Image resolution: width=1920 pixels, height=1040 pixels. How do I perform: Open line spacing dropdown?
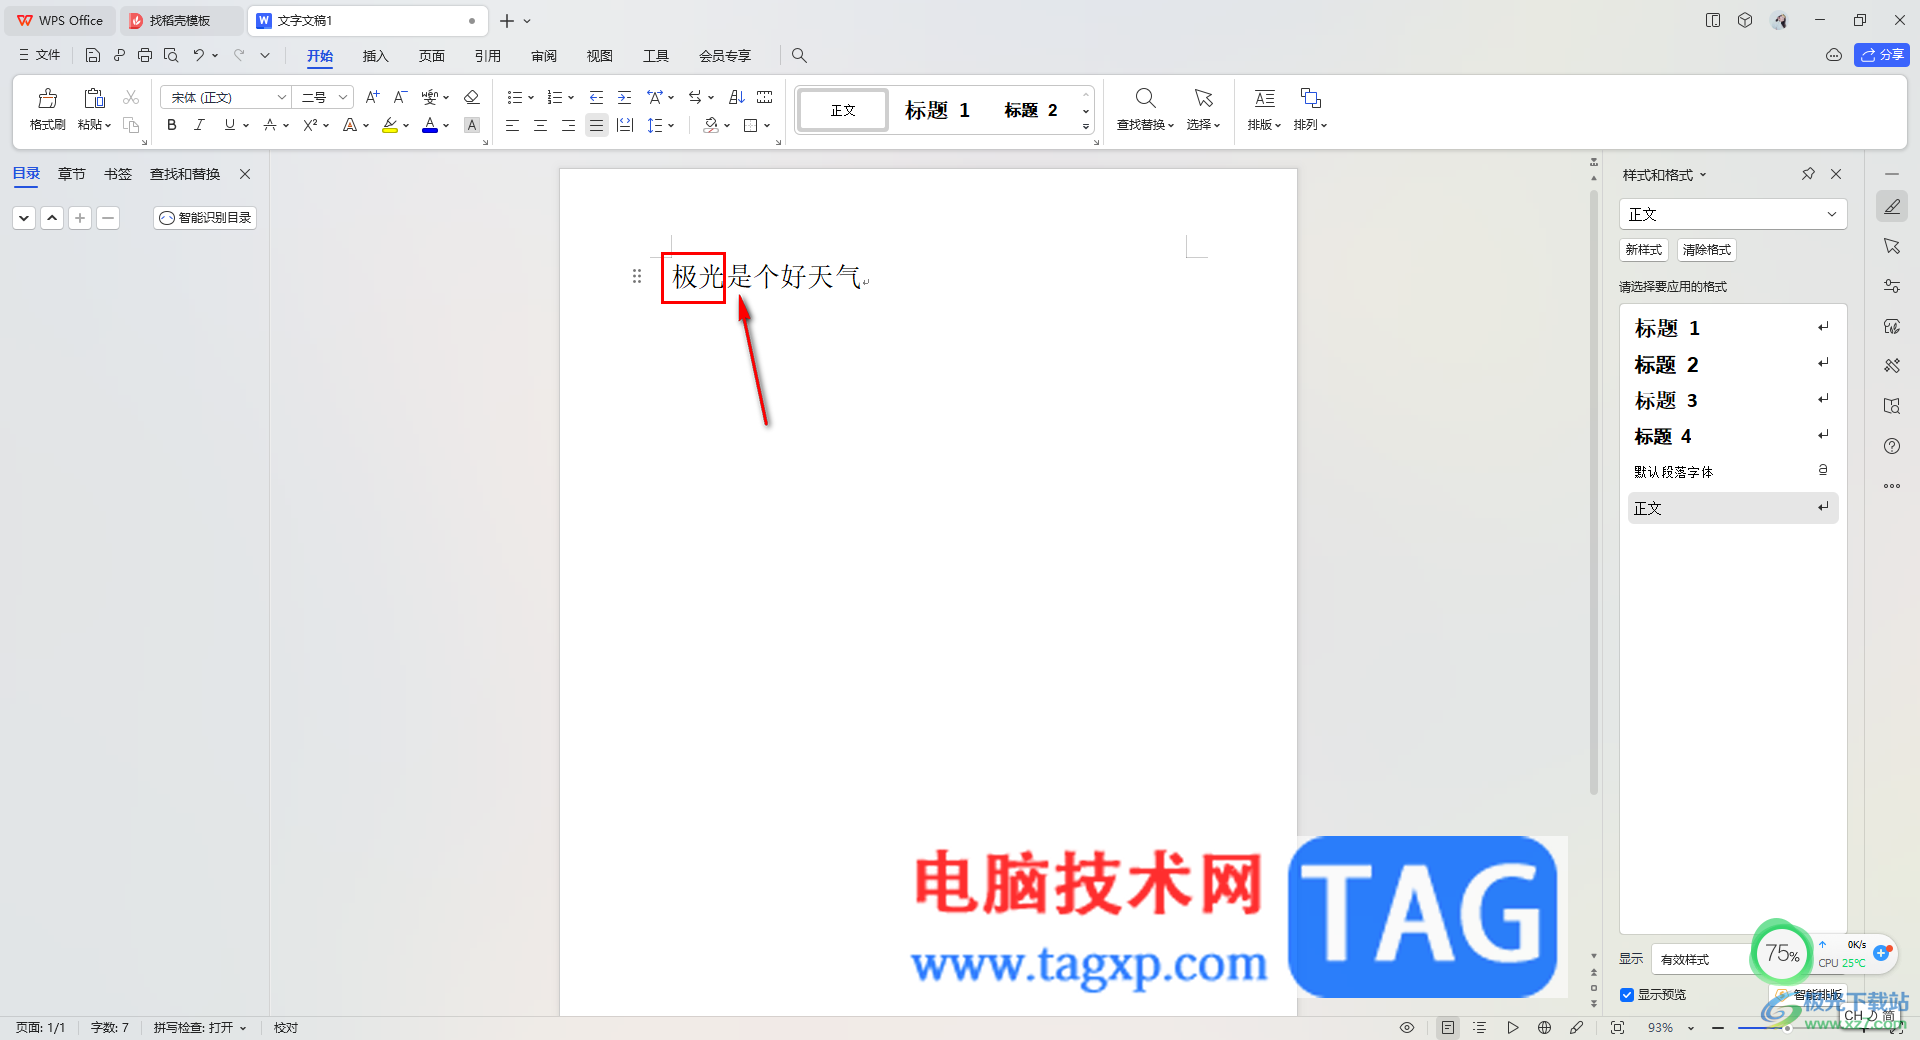pos(672,126)
